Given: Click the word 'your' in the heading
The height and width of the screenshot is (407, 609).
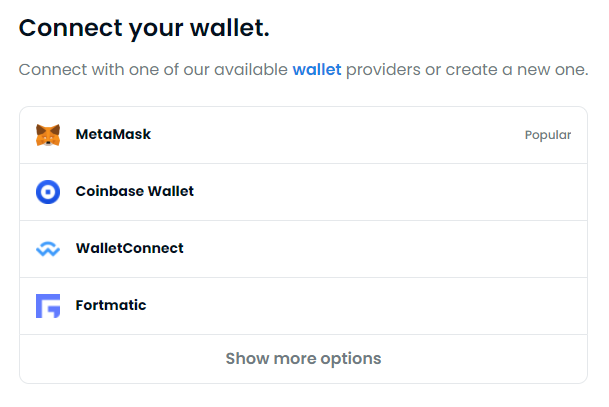Looking at the screenshot, I should point(156,30).
